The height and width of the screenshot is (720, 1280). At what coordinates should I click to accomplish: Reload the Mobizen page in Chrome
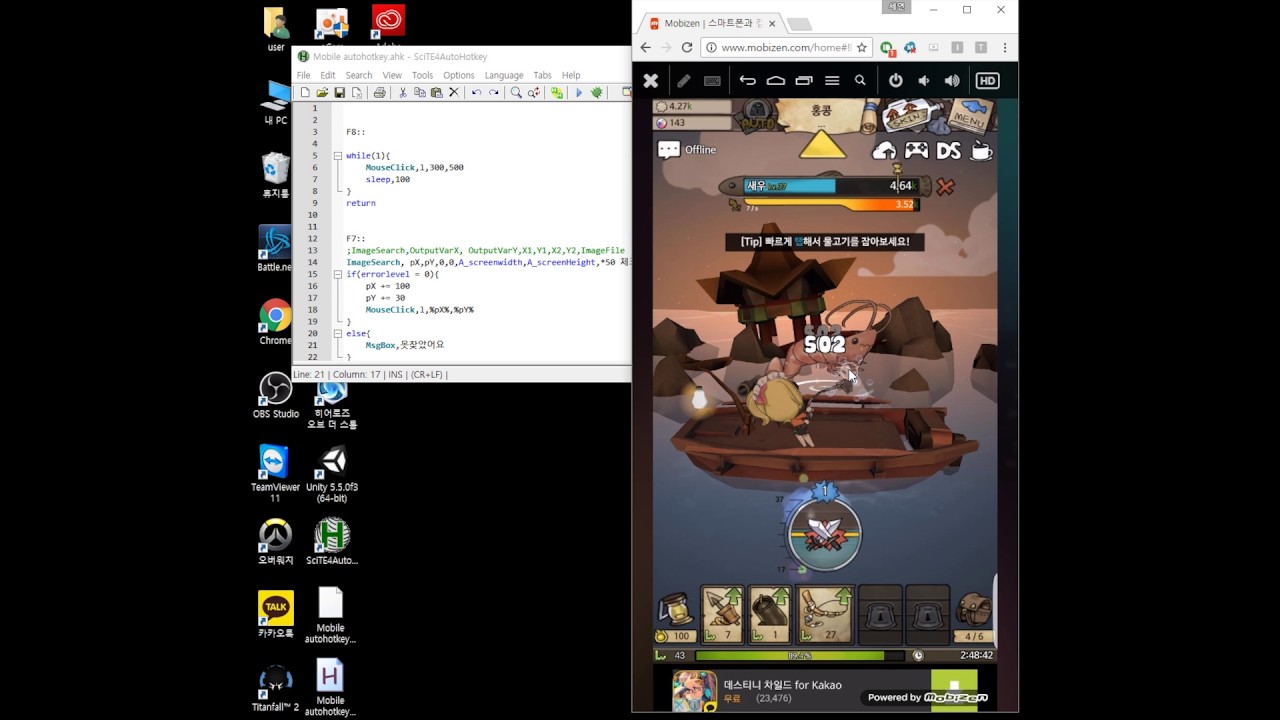pos(687,47)
